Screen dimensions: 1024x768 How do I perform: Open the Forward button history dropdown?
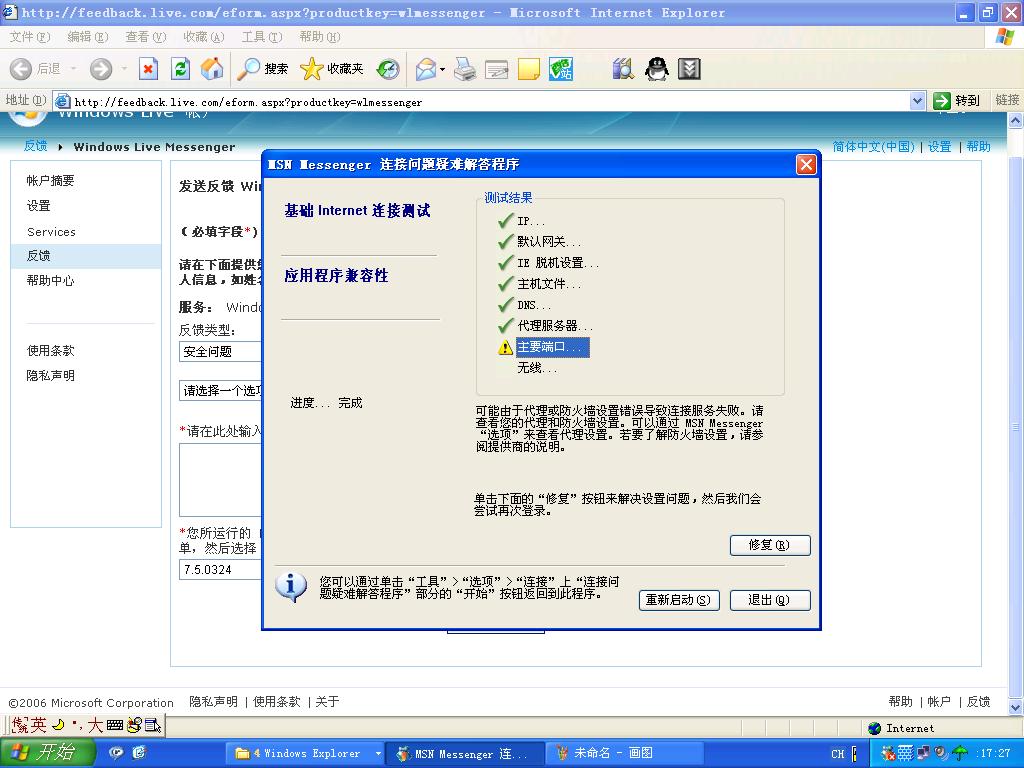click(123, 69)
